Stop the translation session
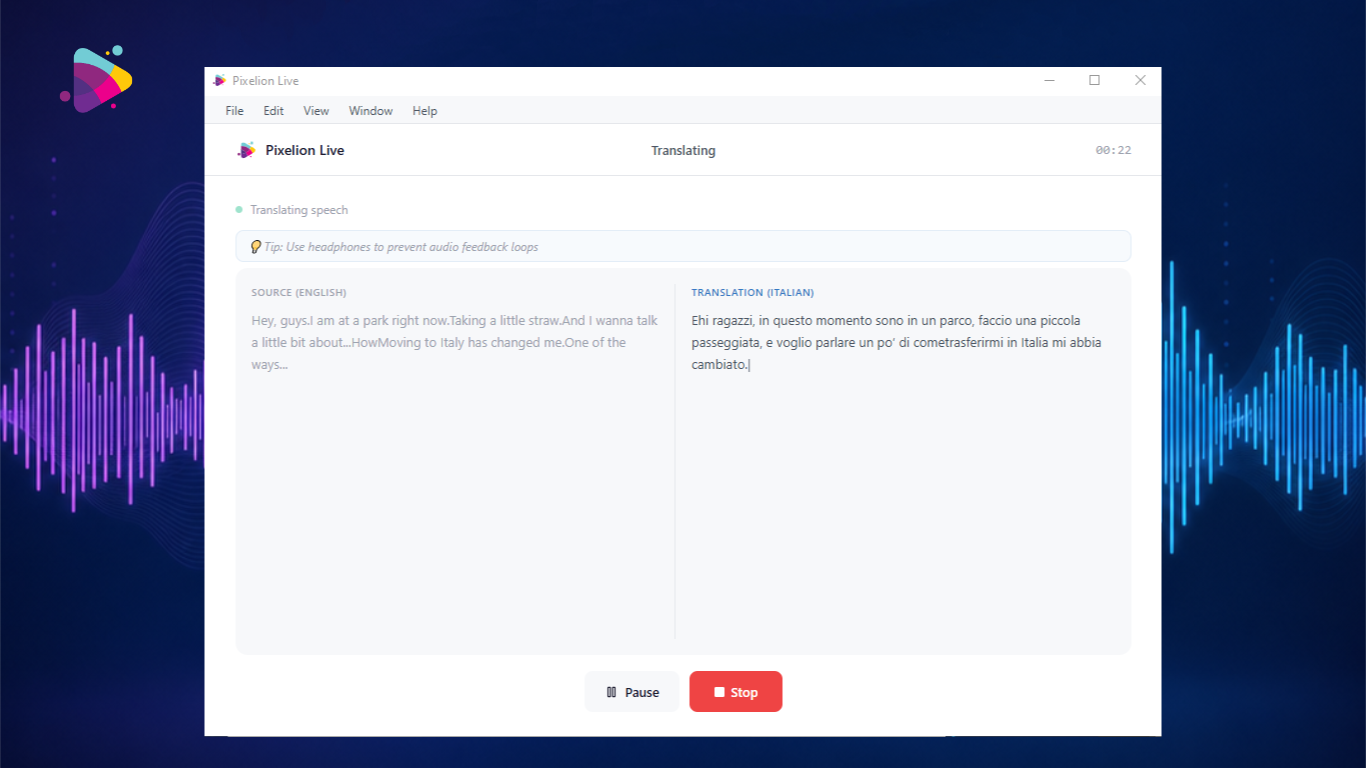 pyautogui.click(x=736, y=692)
